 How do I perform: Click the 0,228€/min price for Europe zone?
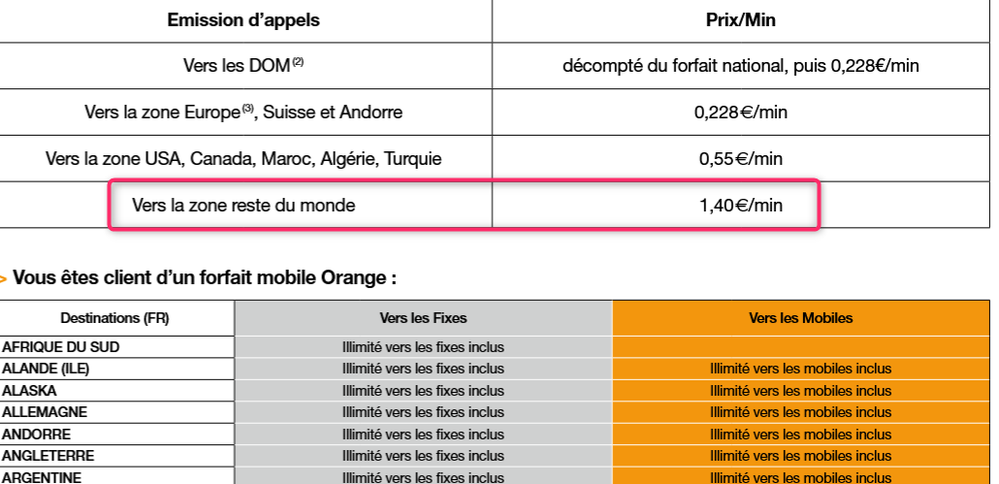point(740,112)
